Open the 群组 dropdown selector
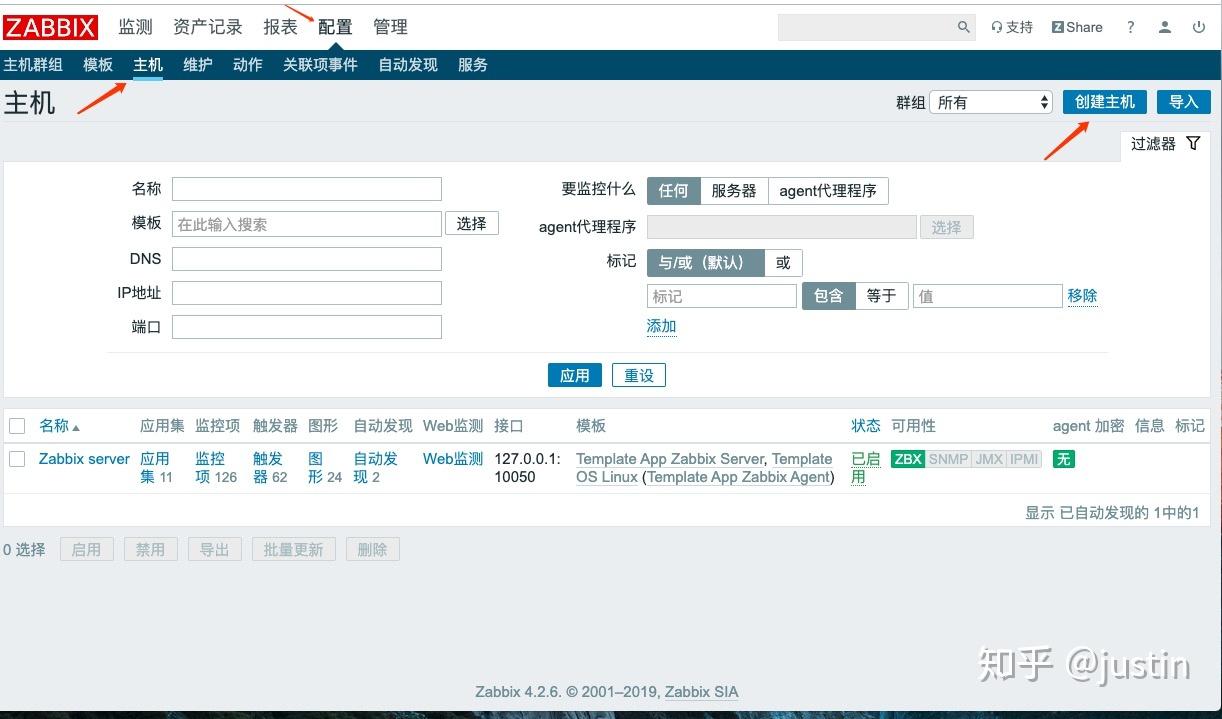This screenshot has width=1222, height=719. 990,101
